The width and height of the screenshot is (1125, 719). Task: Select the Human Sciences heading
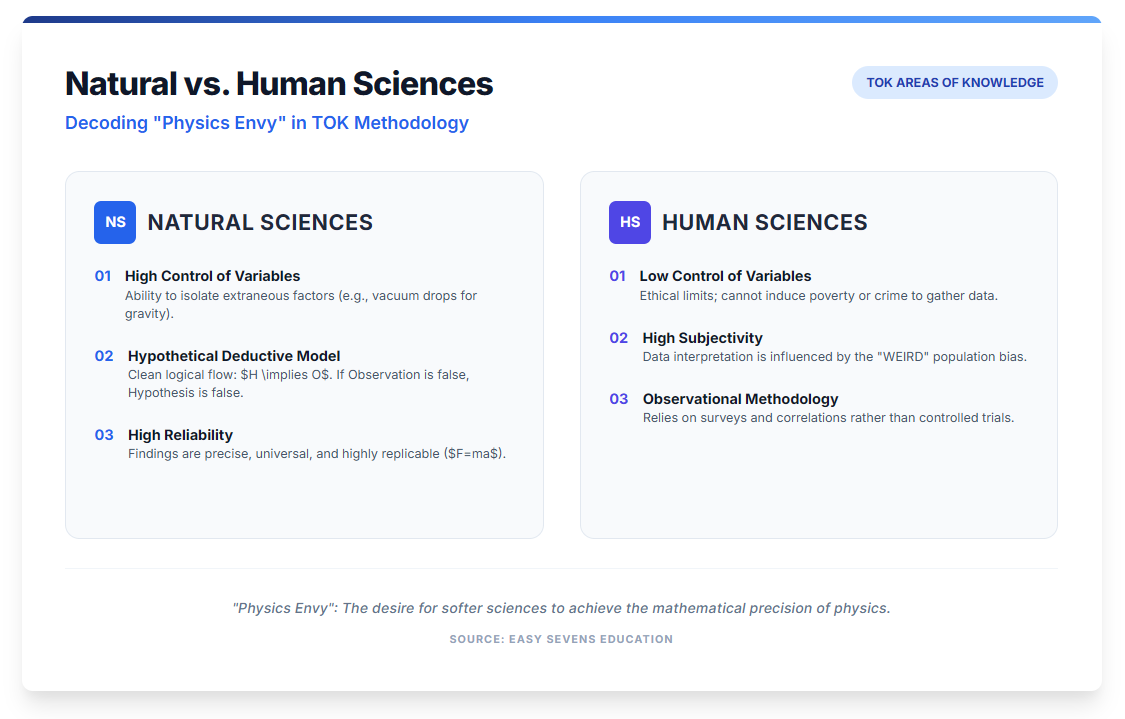764,222
